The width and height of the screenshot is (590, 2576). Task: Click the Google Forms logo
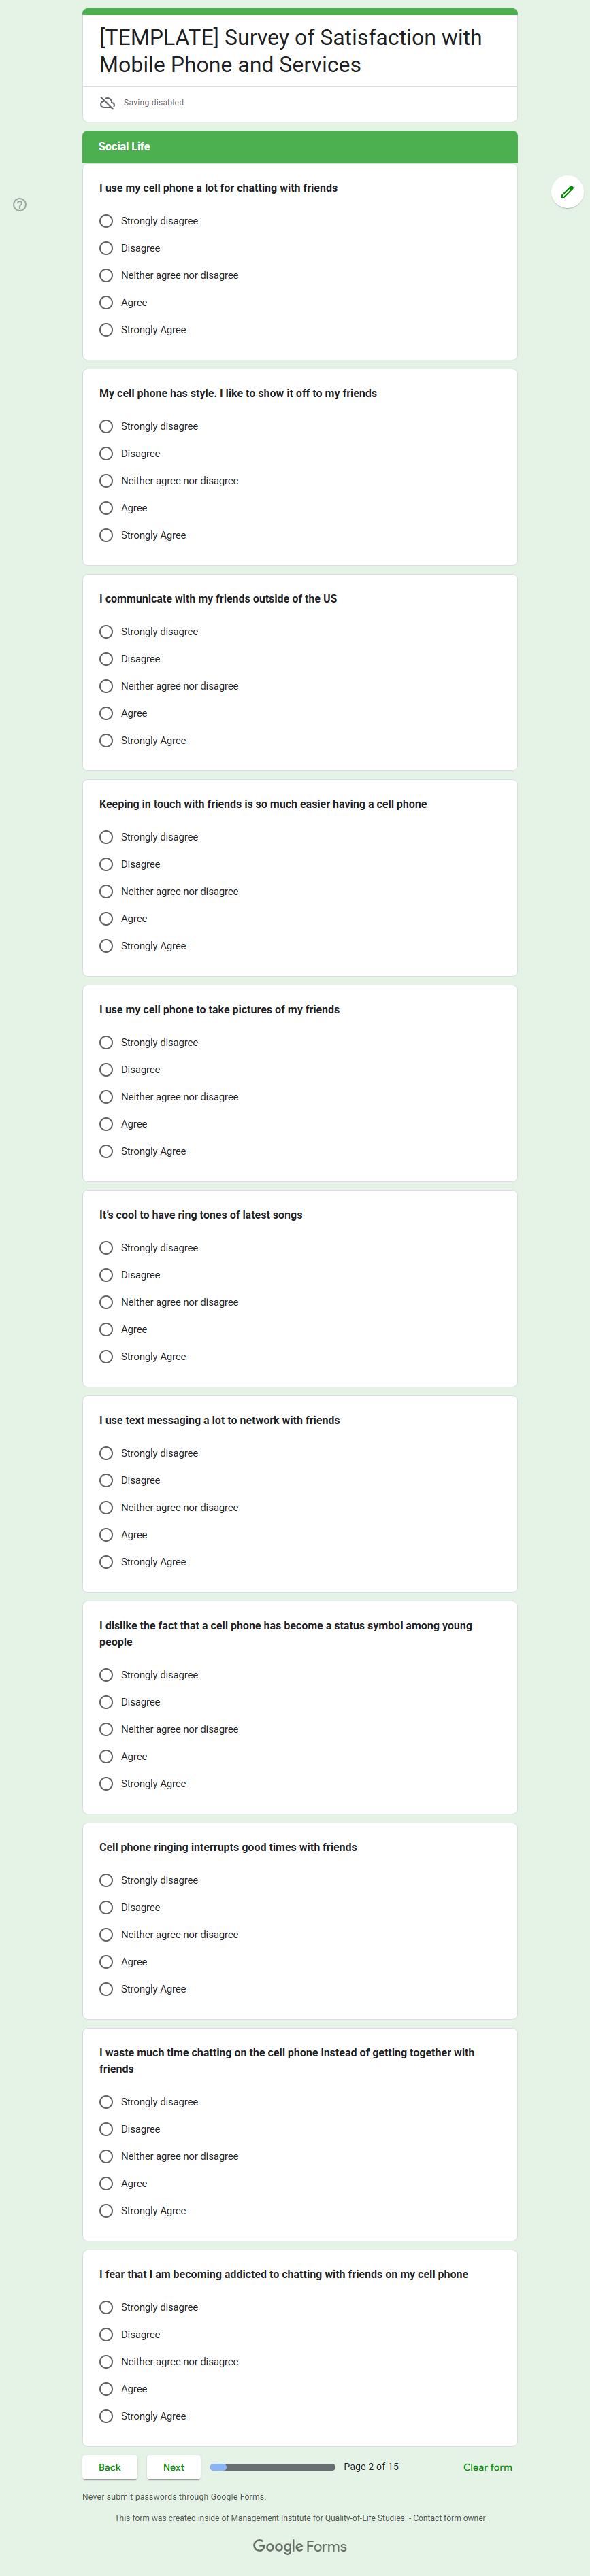pos(299,2545)
